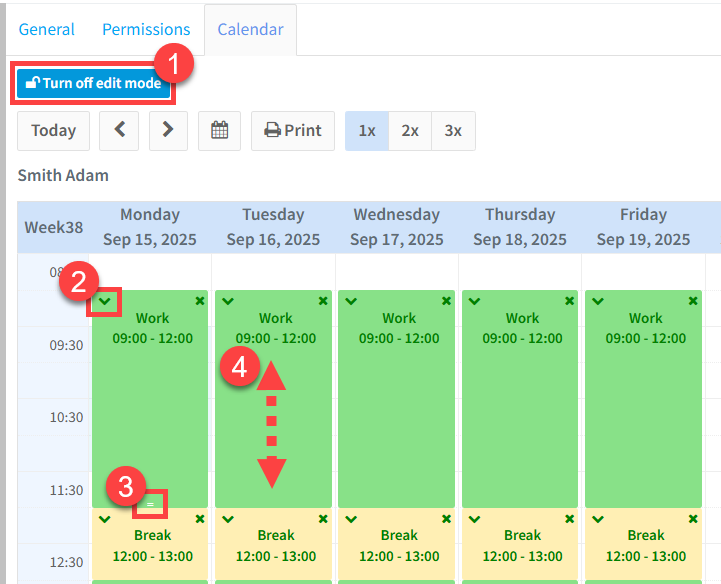Screen dimensions: 721x584
Task: Turn off edit mode
Action: point(93,83)
